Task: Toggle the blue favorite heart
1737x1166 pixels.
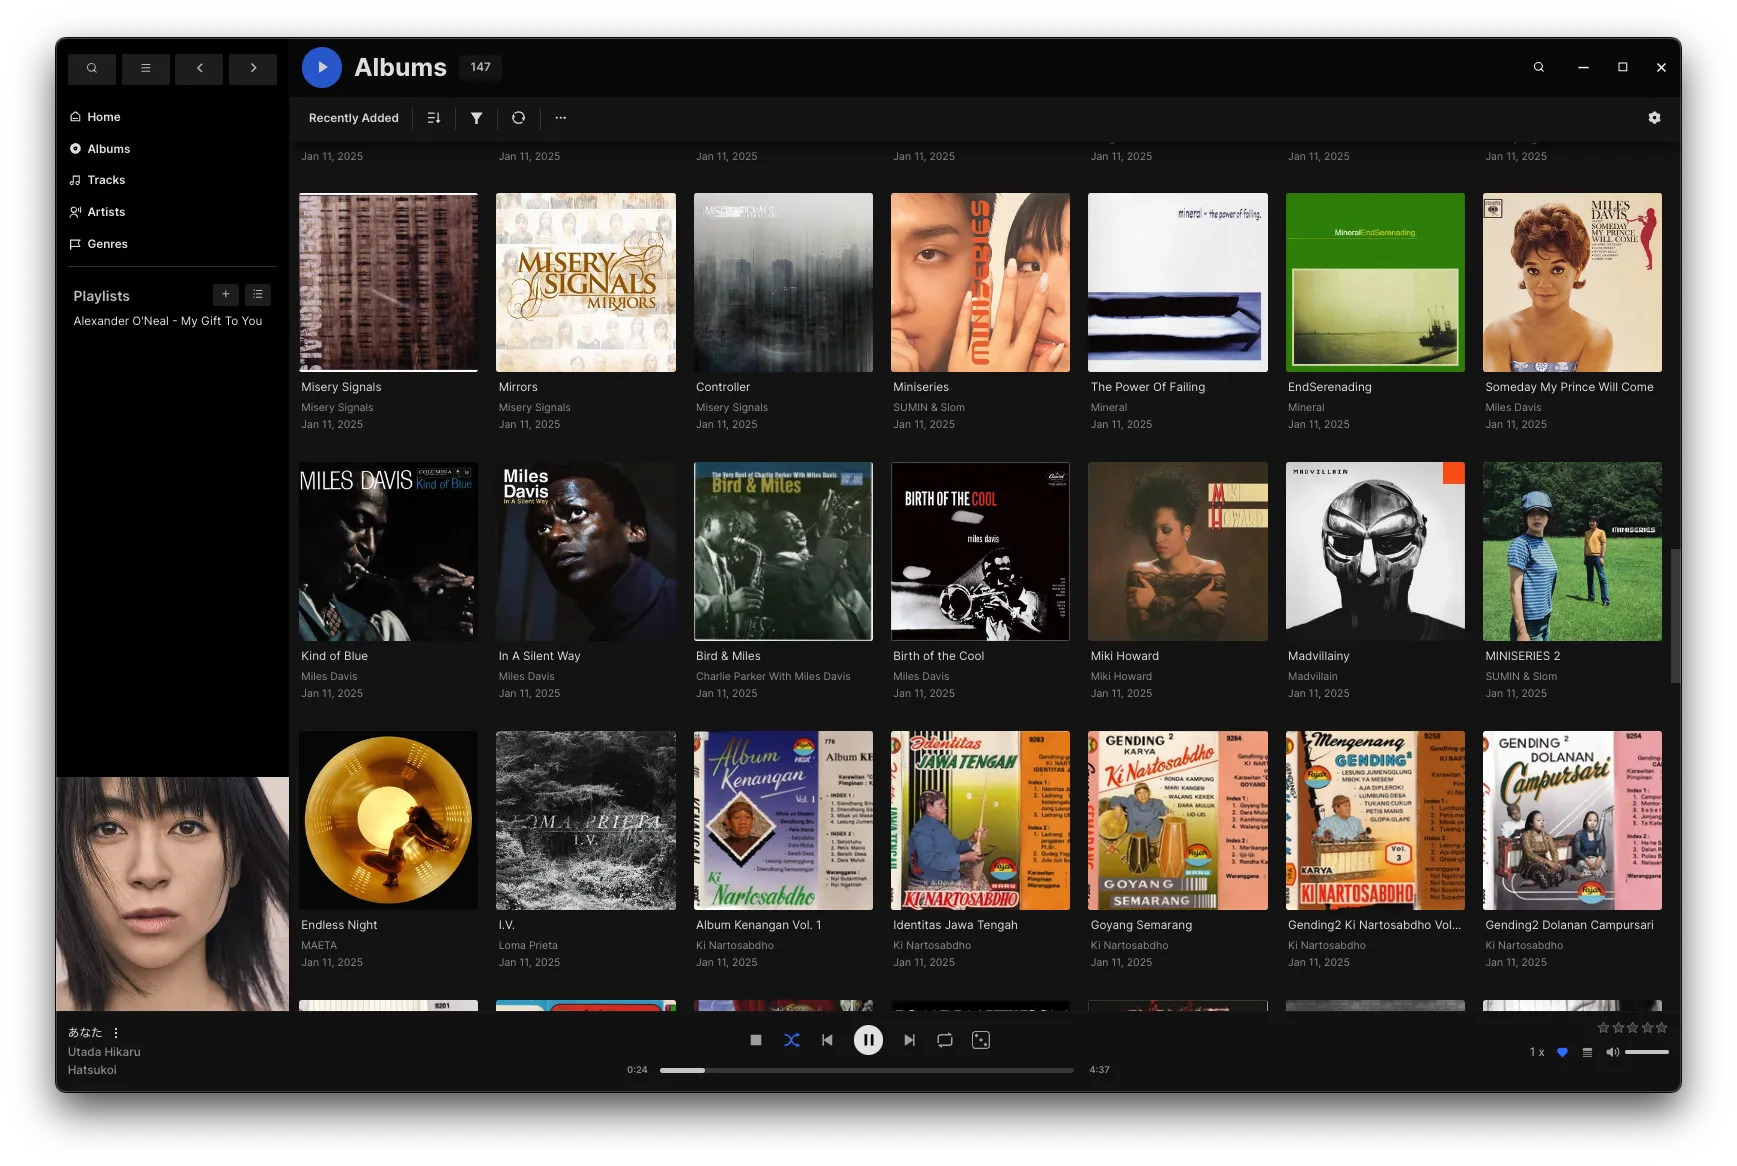Action: click(1562, 1052)
